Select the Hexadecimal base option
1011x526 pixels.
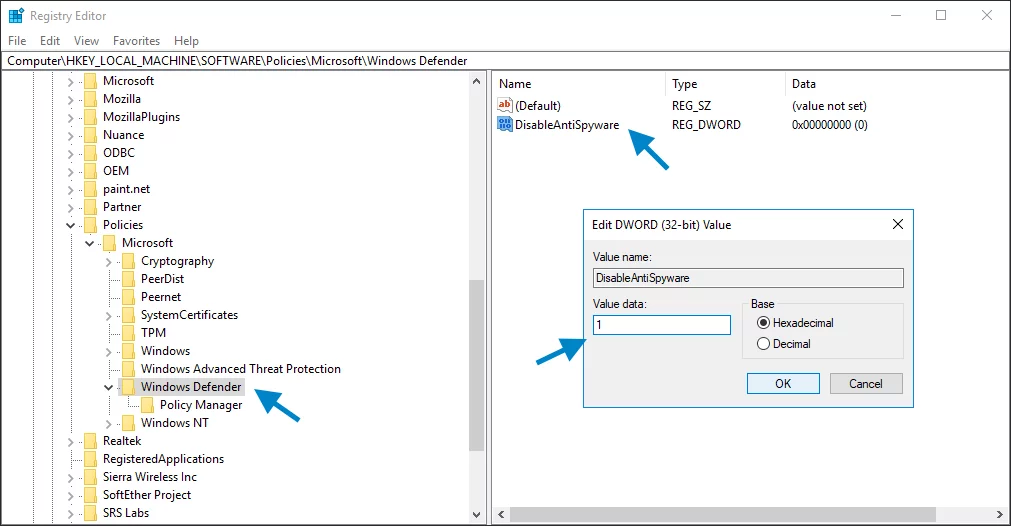pyautogui.click(x=764, y=323)
